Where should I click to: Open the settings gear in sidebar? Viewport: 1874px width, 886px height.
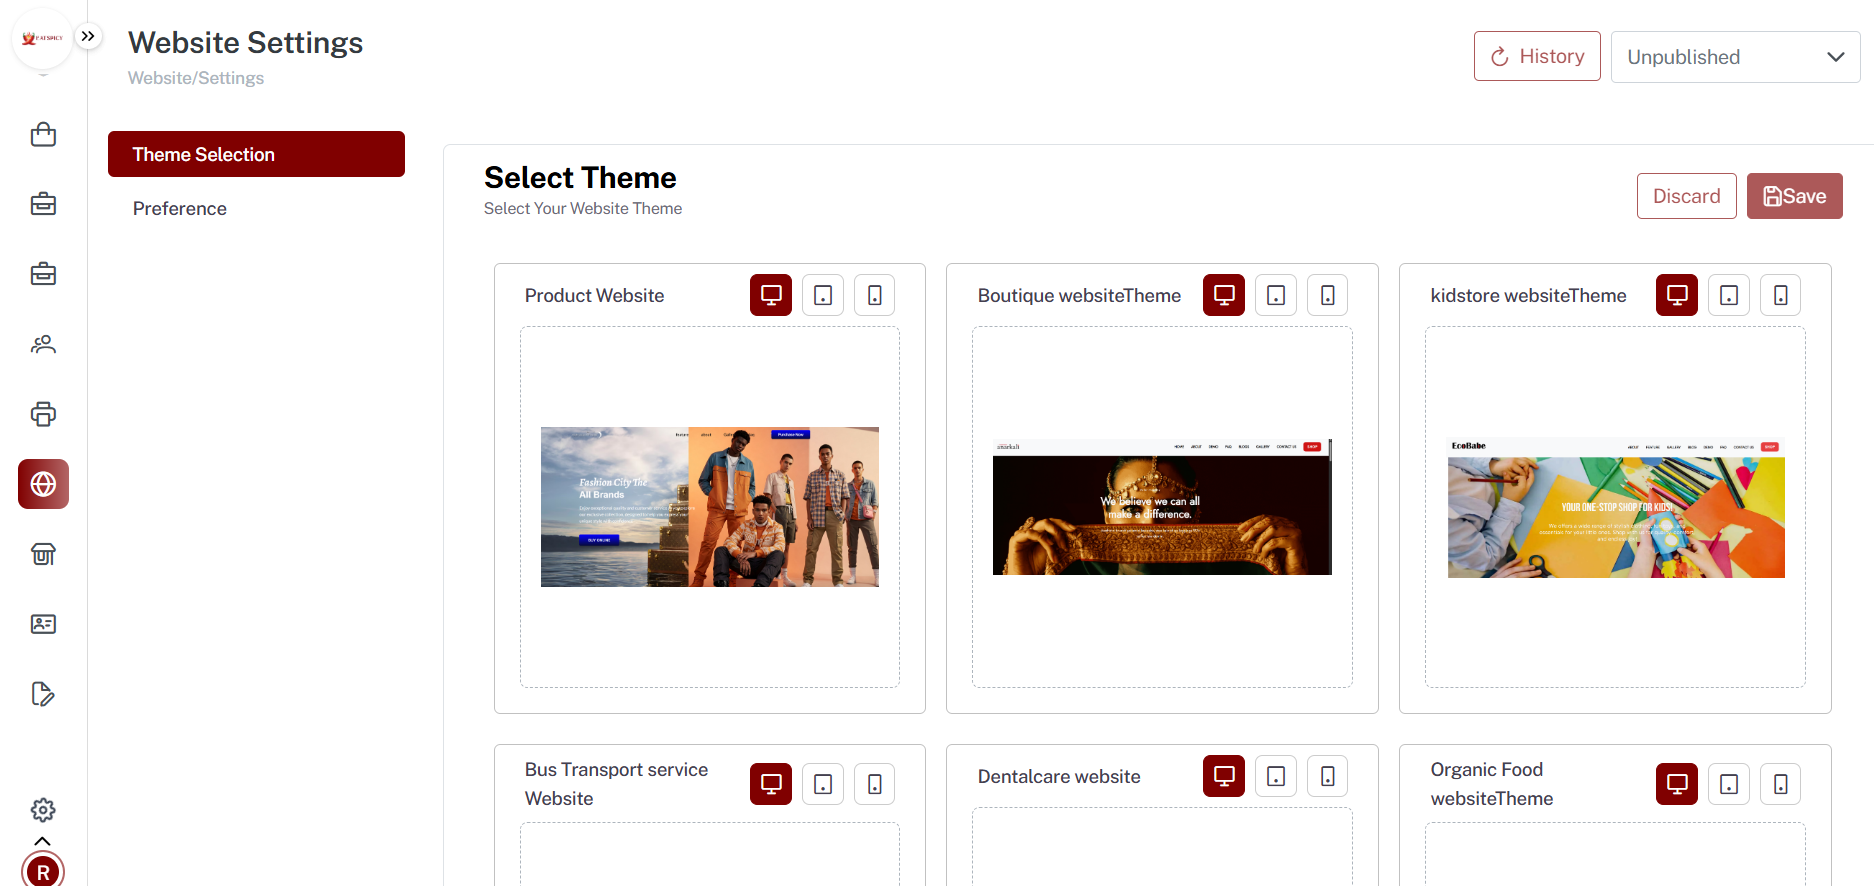coord(43,810)
